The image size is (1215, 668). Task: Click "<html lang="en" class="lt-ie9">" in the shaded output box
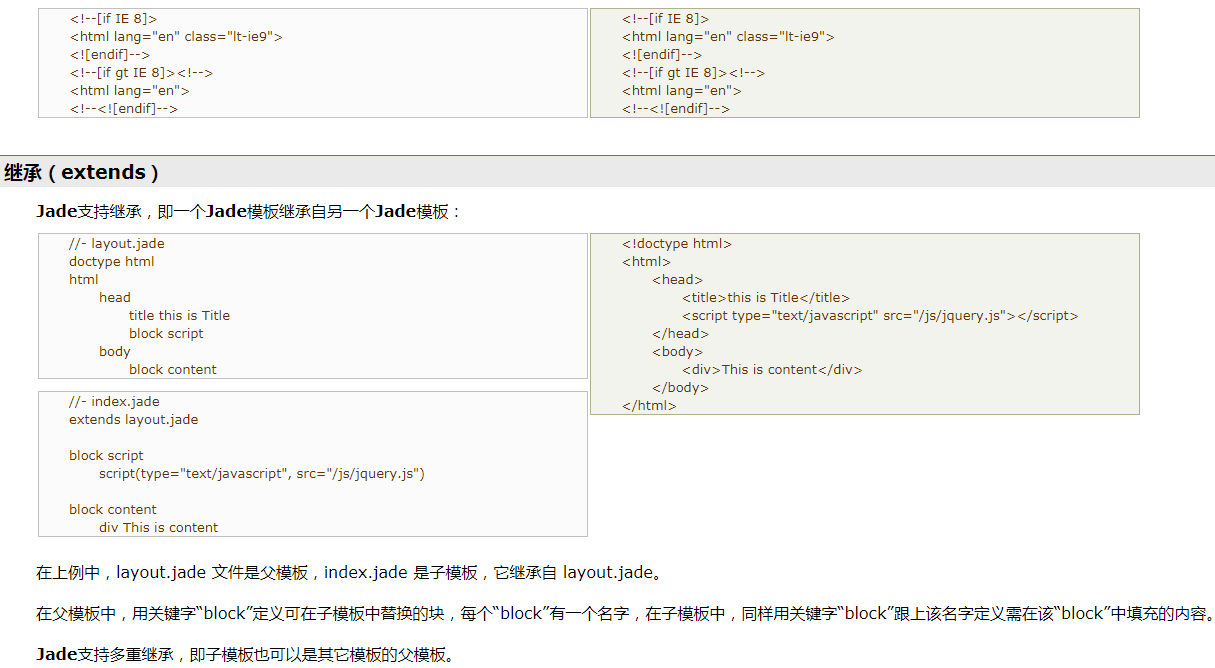pos(728,36)
